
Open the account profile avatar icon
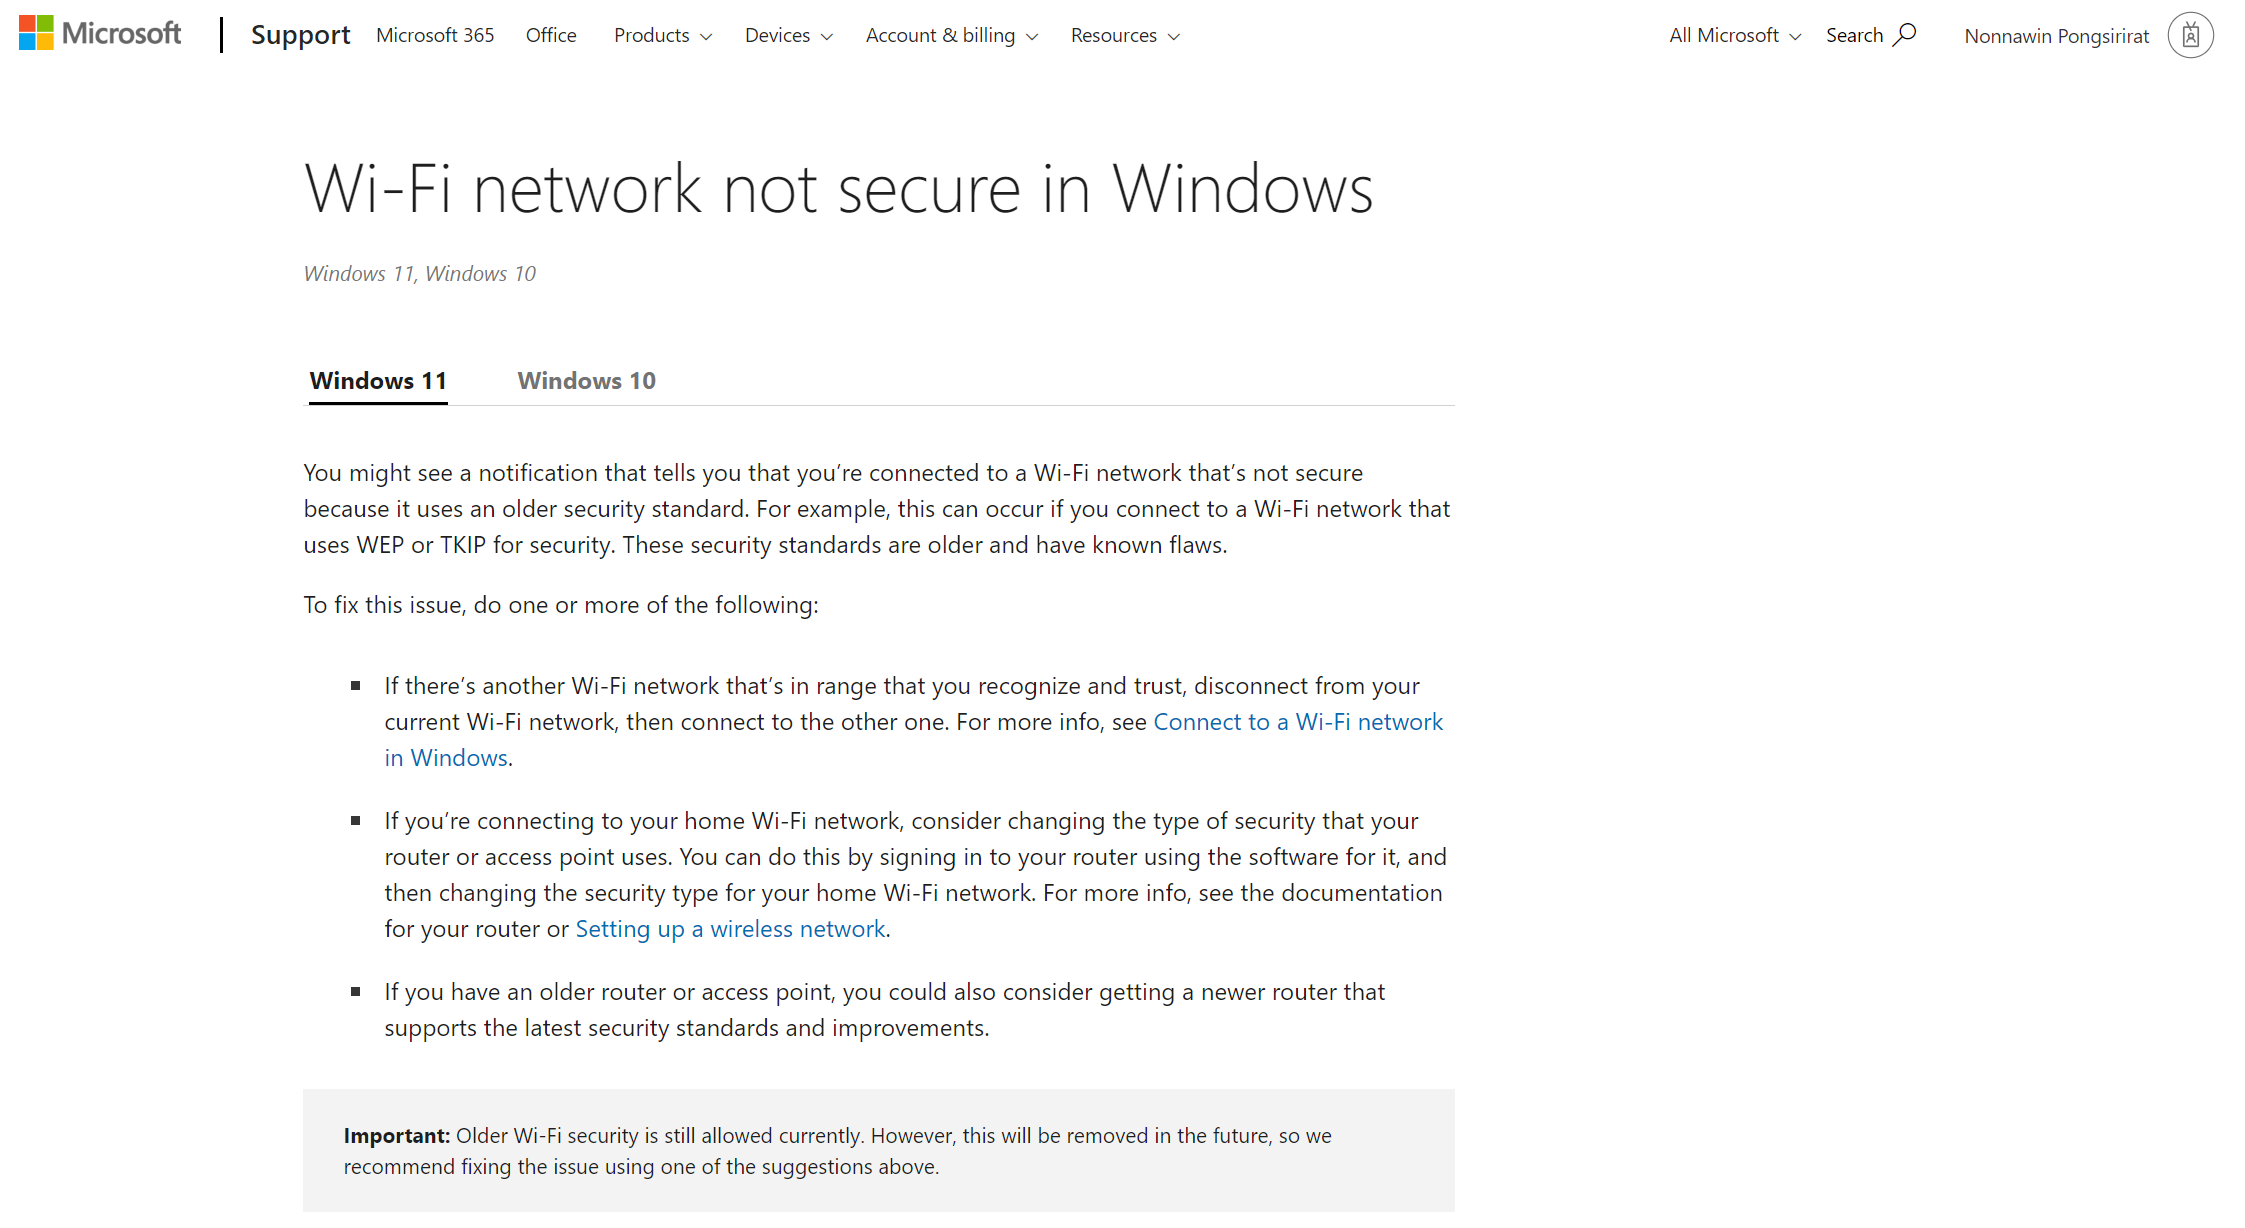[2190, 36]
